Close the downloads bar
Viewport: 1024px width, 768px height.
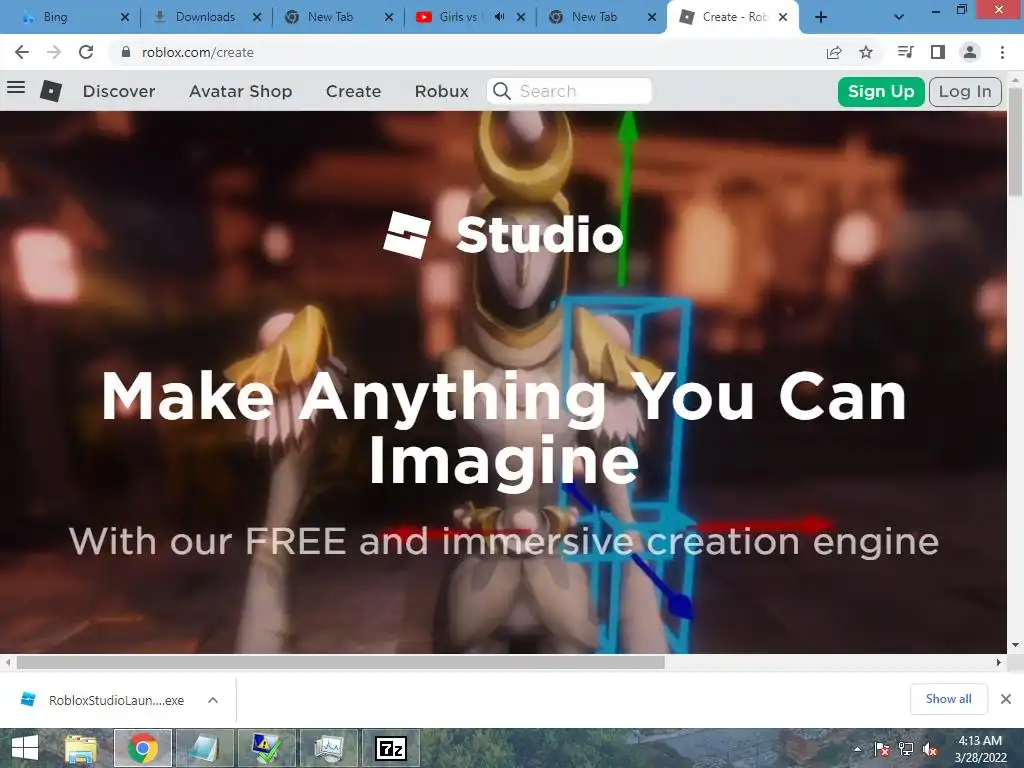(1006, 699)
